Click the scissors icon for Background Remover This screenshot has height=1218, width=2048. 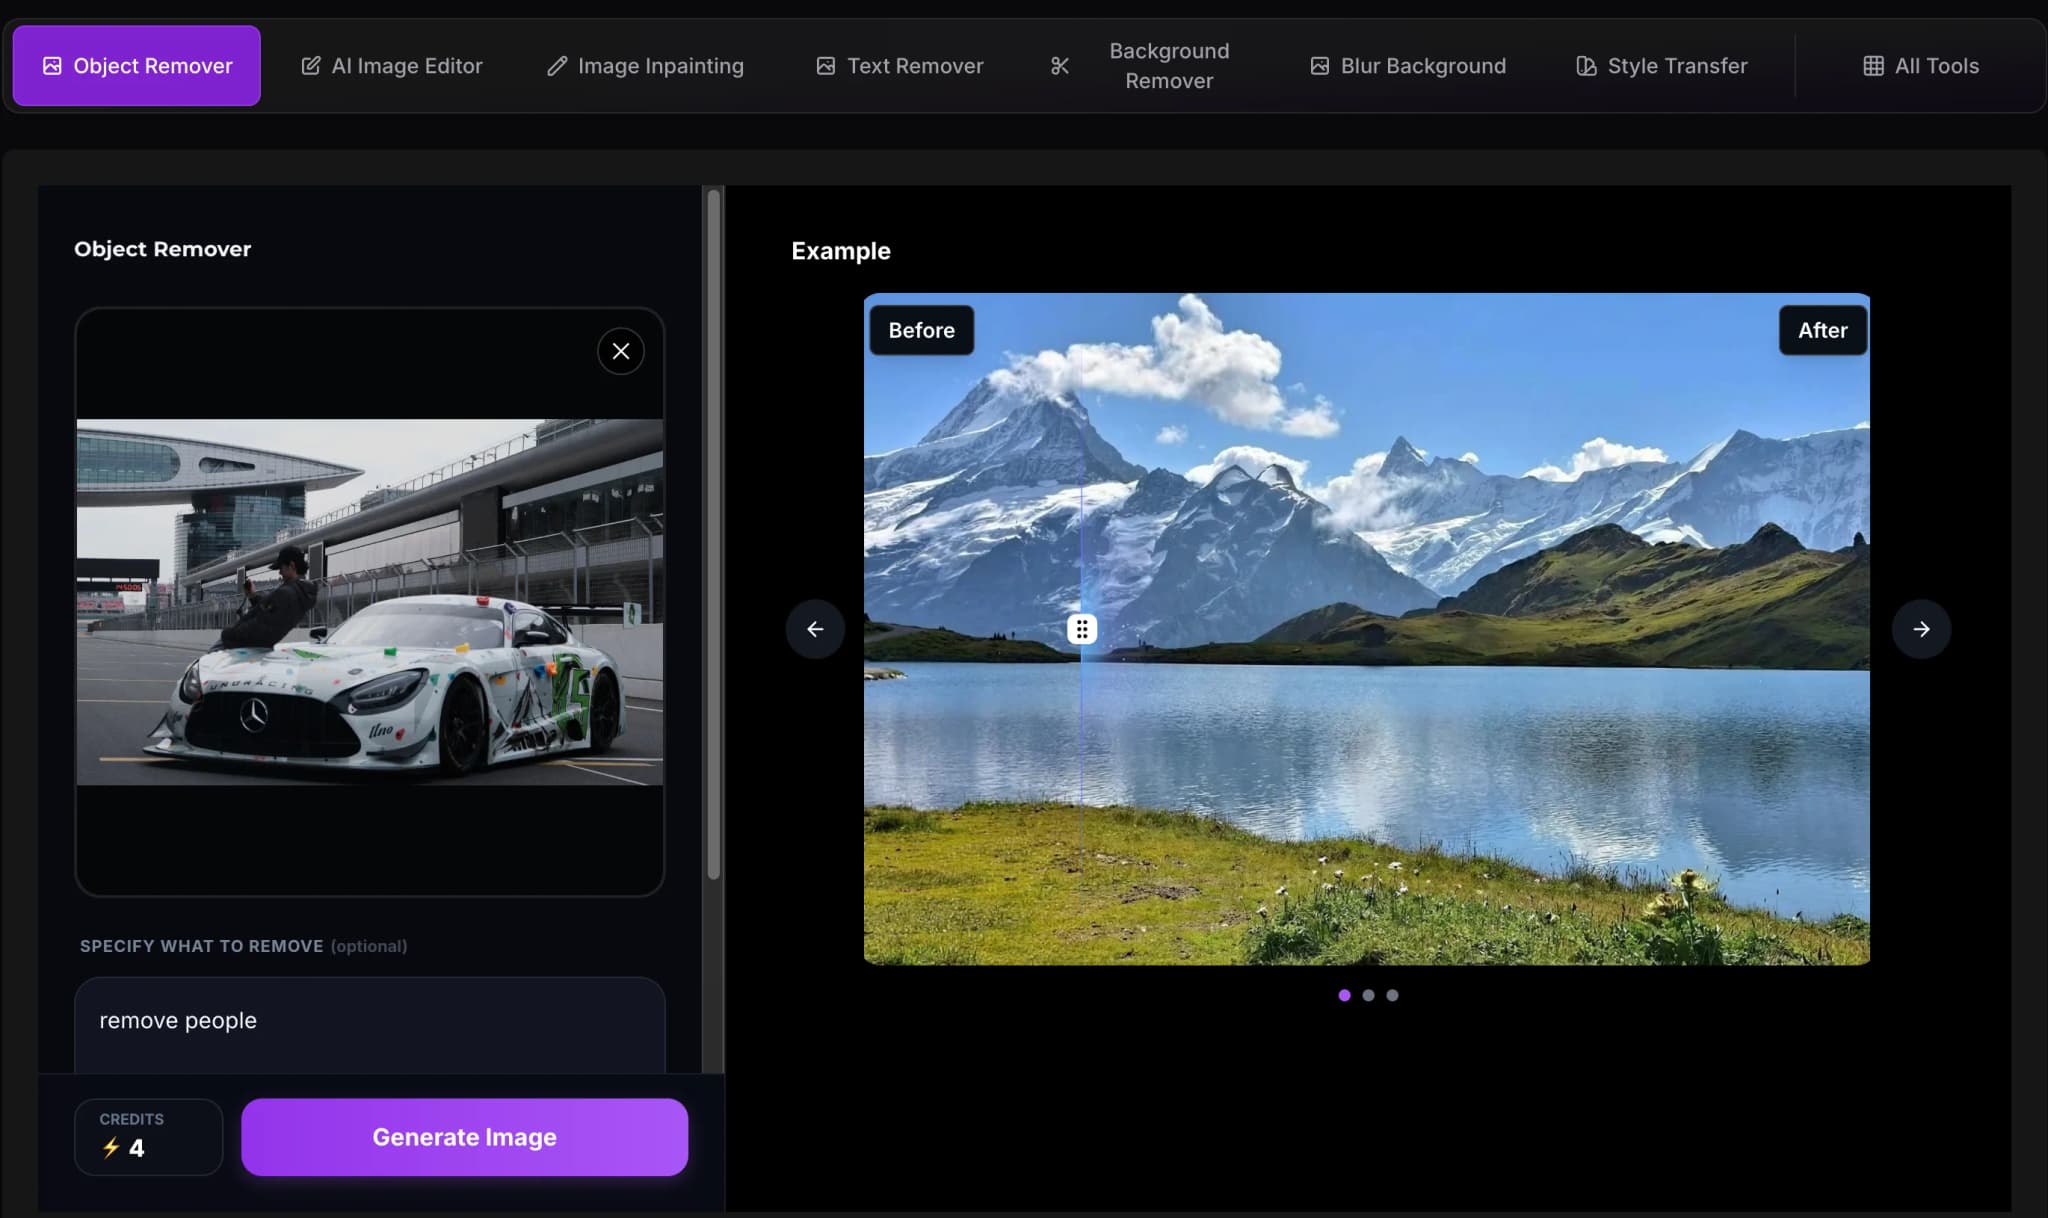click(1060, 66)
